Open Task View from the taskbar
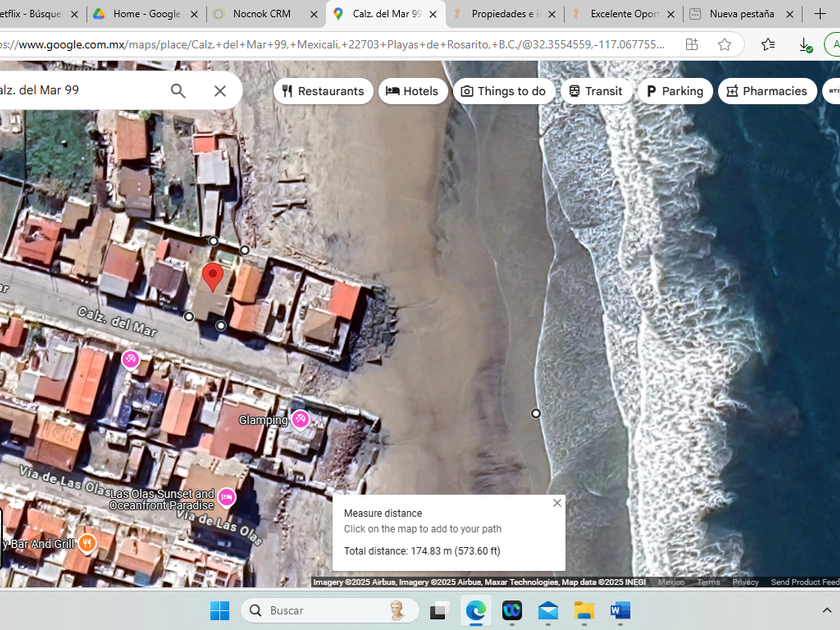Screen dimensions: 840x630 click(x=439, y=610)
